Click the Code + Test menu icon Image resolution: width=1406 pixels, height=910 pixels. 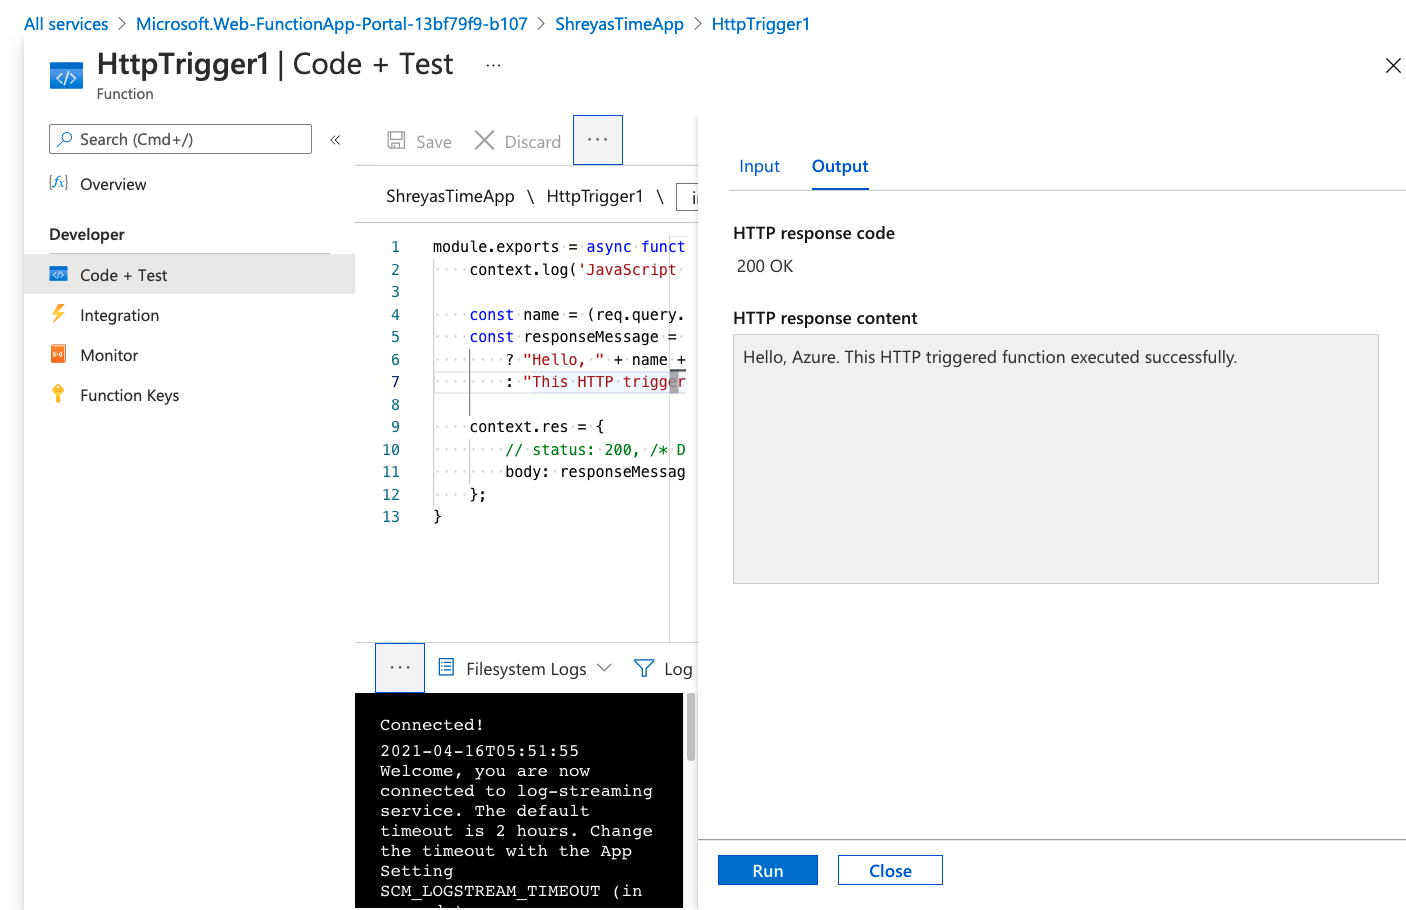(x=59, y=274)
